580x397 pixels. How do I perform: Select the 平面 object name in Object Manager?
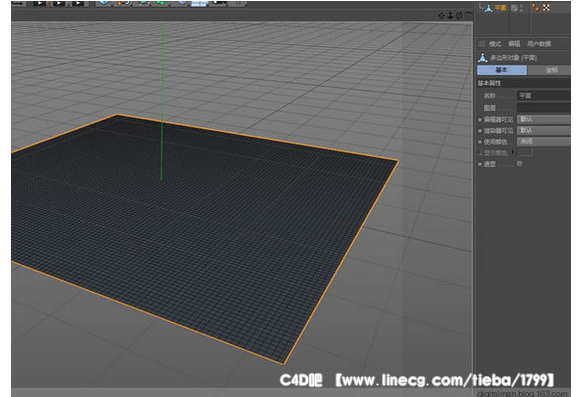coord(500,8)
